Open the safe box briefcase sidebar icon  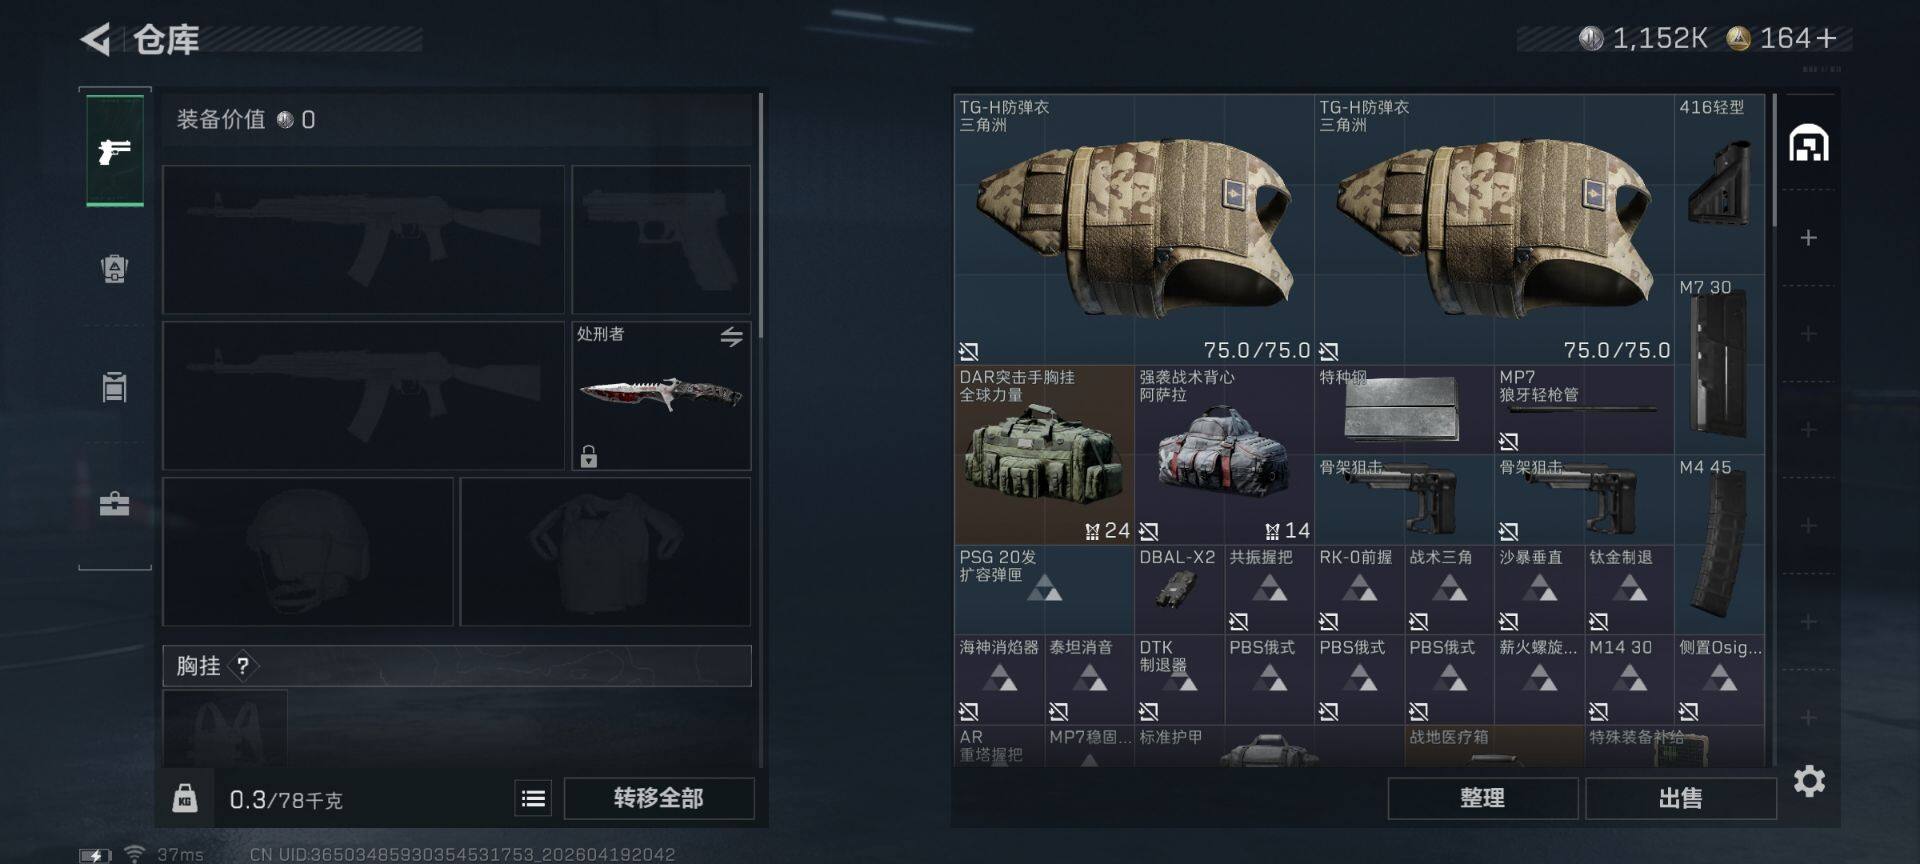click(x=115, y=503)
